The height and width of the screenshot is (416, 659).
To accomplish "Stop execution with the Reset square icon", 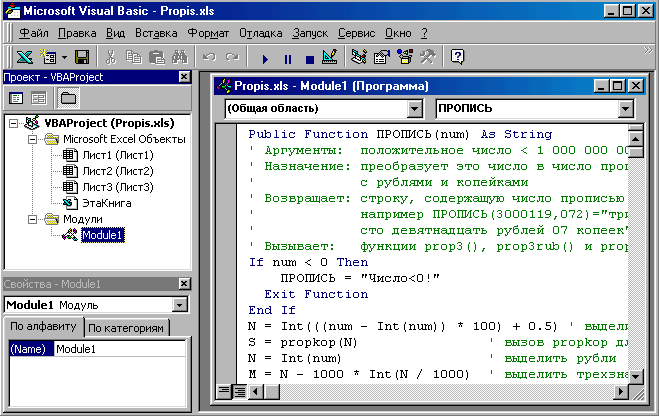I will [310, 59].
